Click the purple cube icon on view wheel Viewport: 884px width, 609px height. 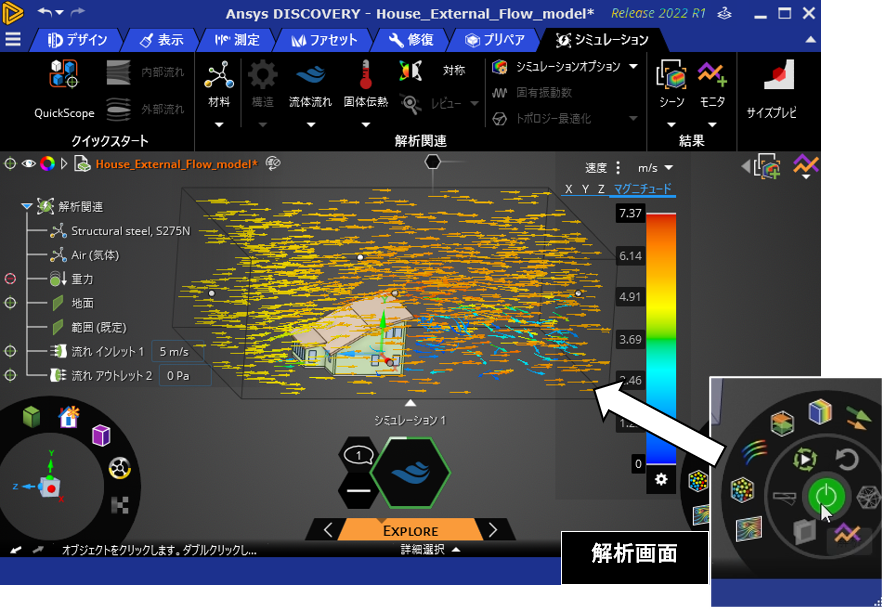click(101, 435)
